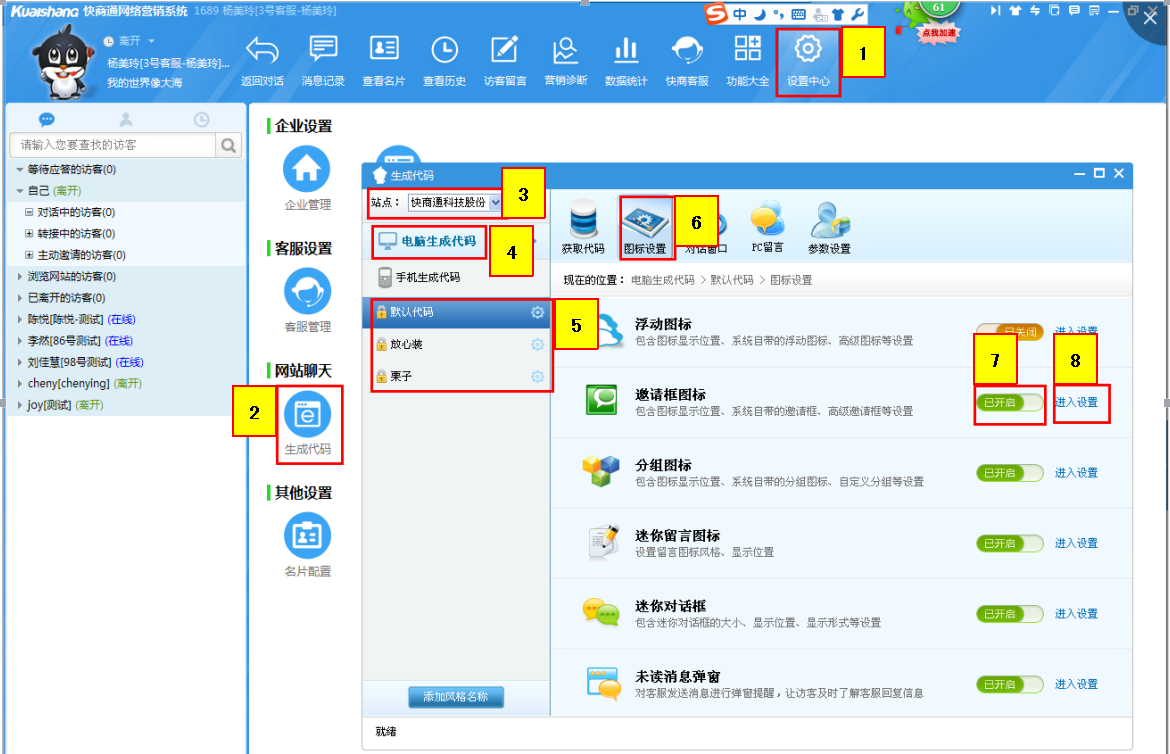Select the PC留言 icon in toolbar
This screenshot has height=754, width=1170.
click(x=766, y=220)
